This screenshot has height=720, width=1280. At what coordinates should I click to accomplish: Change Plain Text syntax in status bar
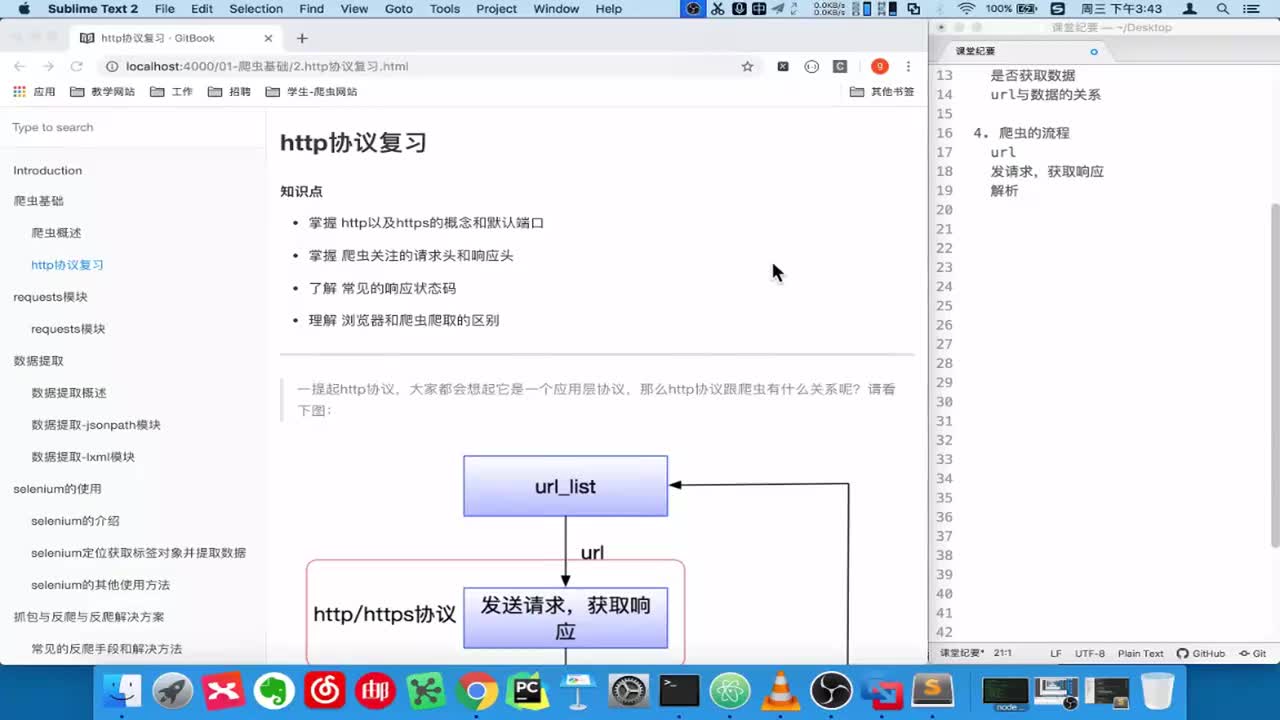[1141, 653]
